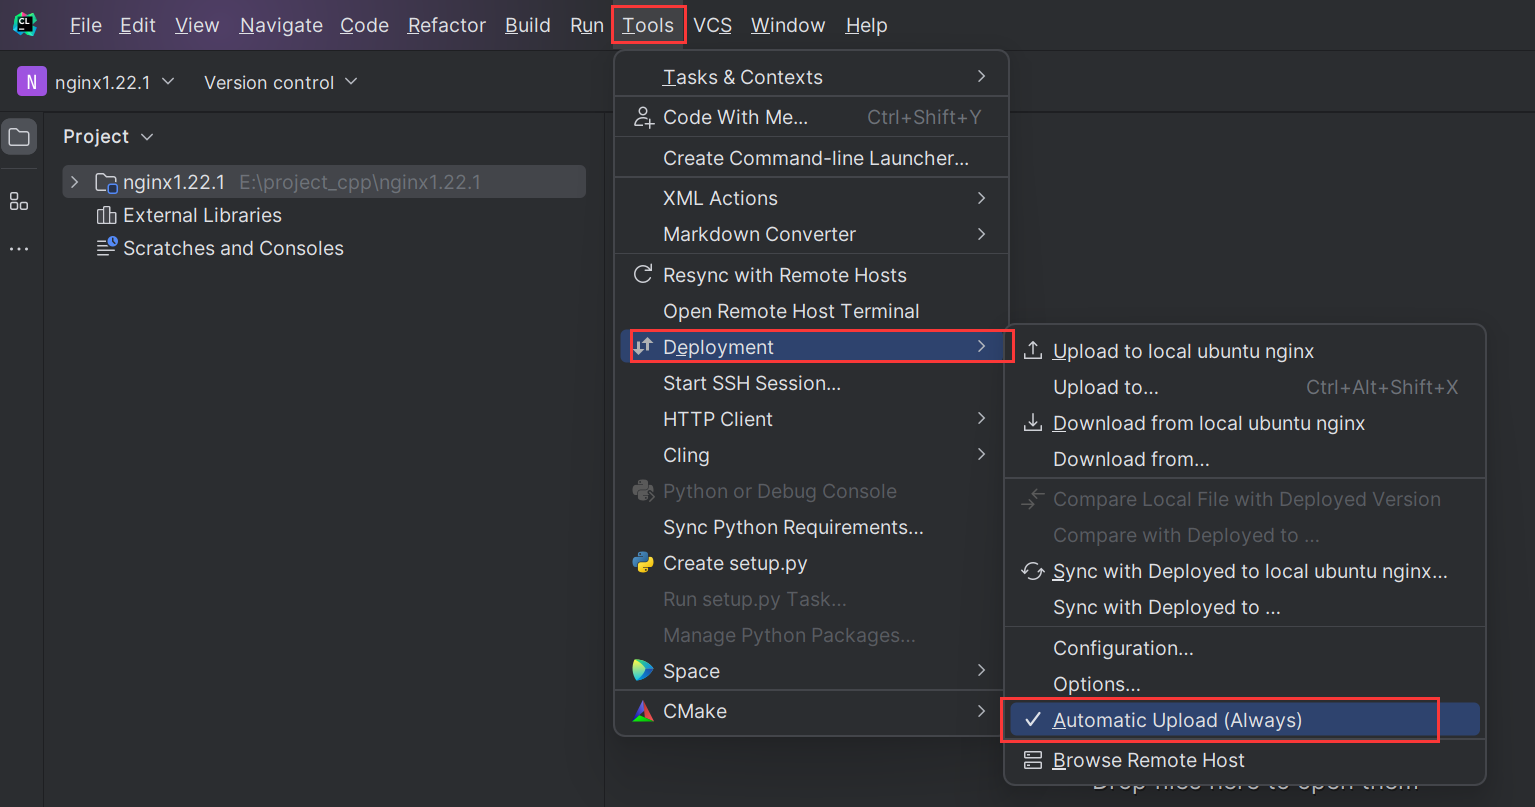Click the Space logo icon
1535x807 pixels.
click(x=643, y=671)
